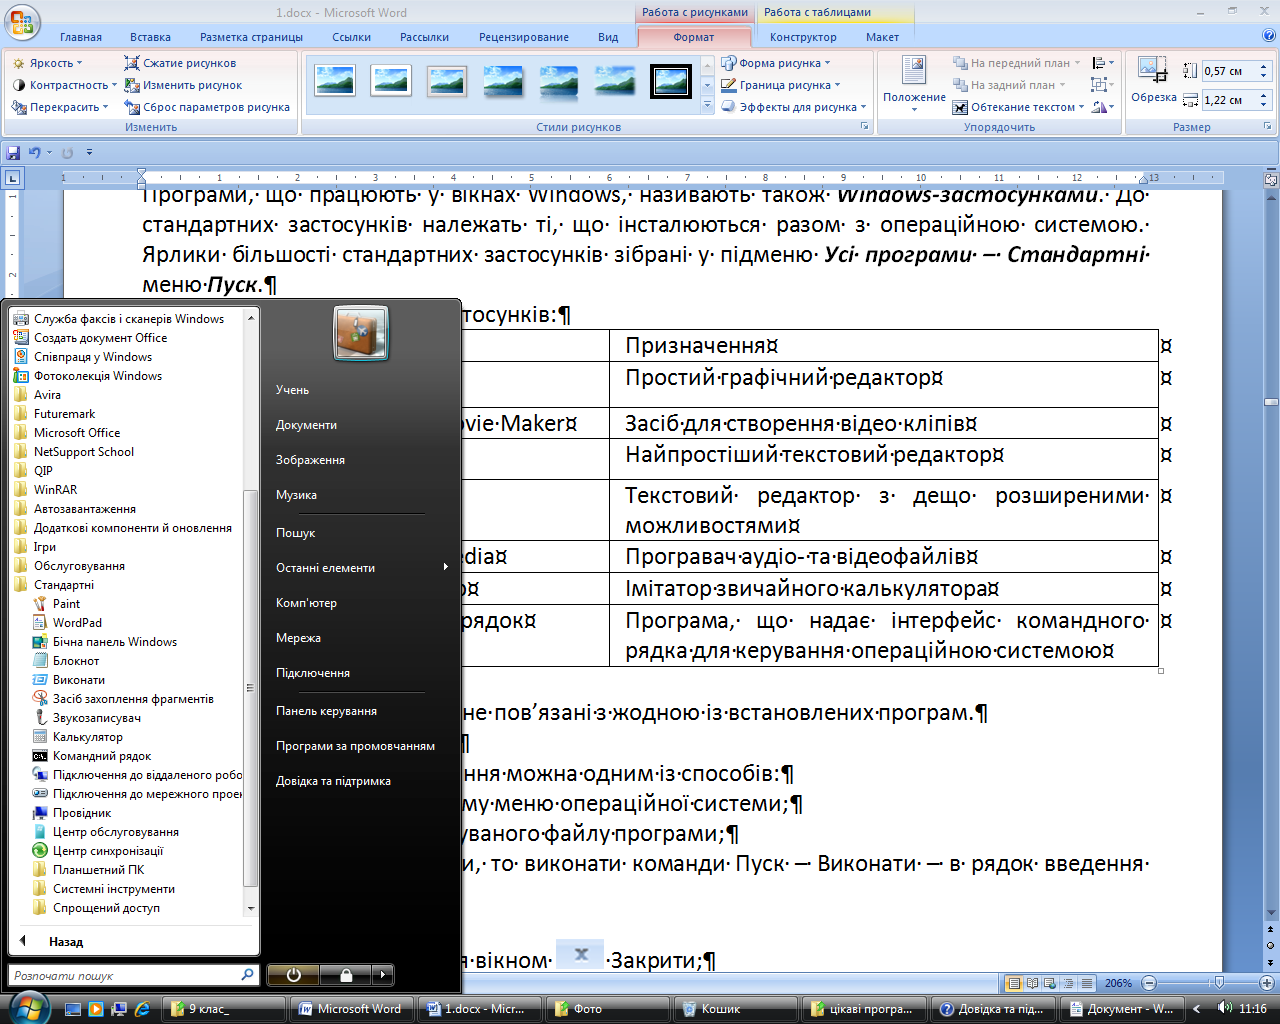
Task: Open the Макет tab
Action: point(882,37)
